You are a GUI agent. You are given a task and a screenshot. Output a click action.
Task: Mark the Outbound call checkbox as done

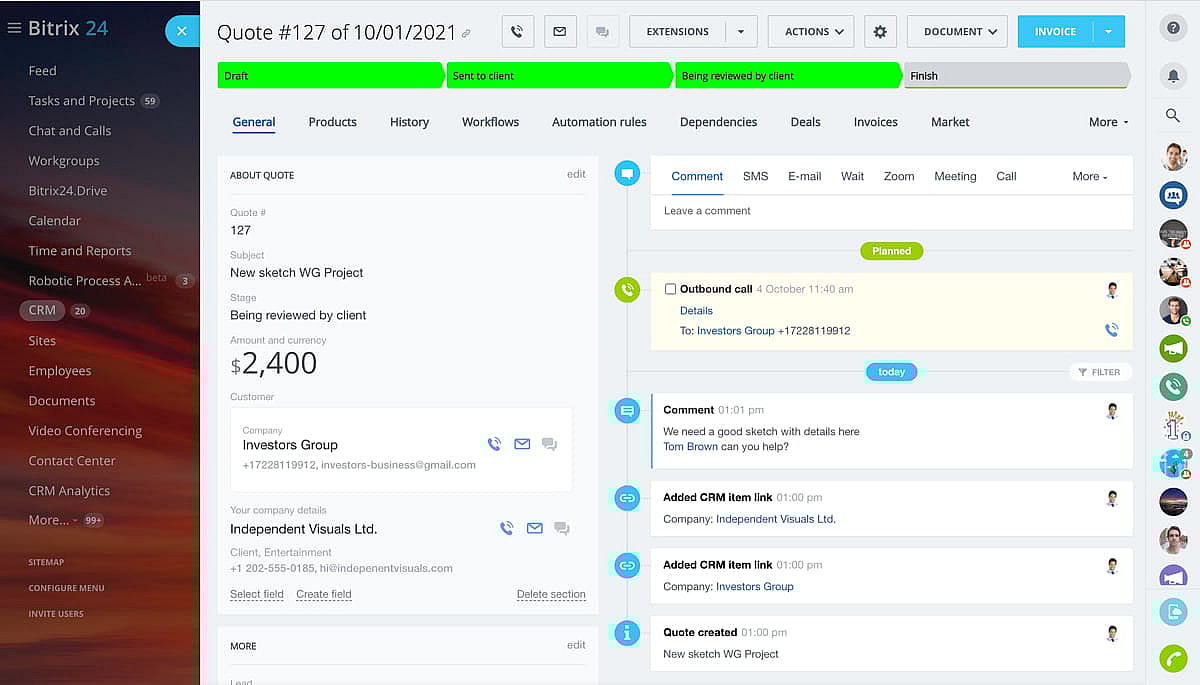671,289
